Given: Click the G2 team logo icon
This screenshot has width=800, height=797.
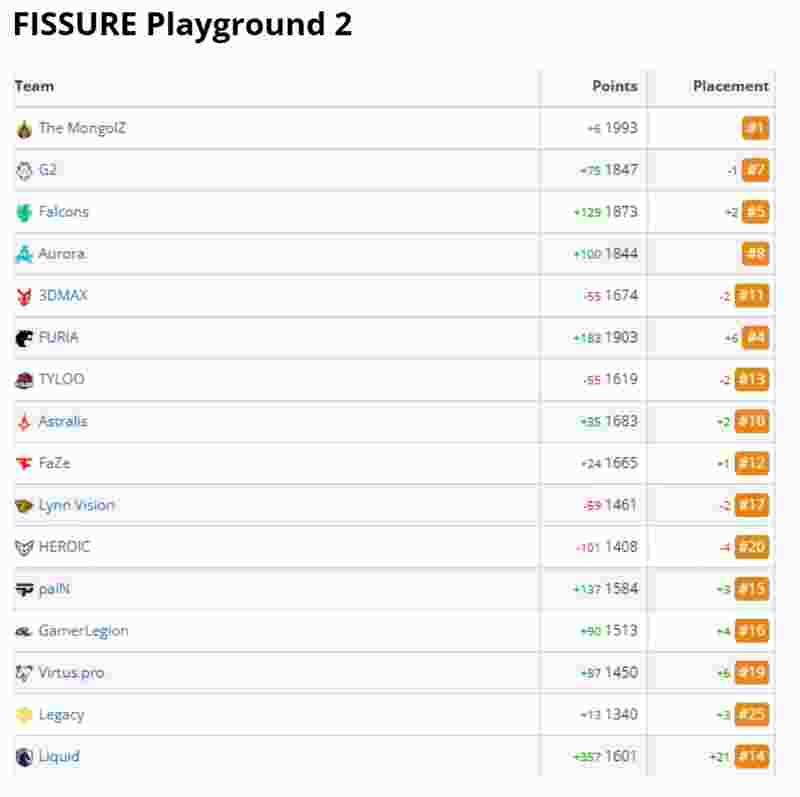Looking at the screenshot, I should point(24,170).
